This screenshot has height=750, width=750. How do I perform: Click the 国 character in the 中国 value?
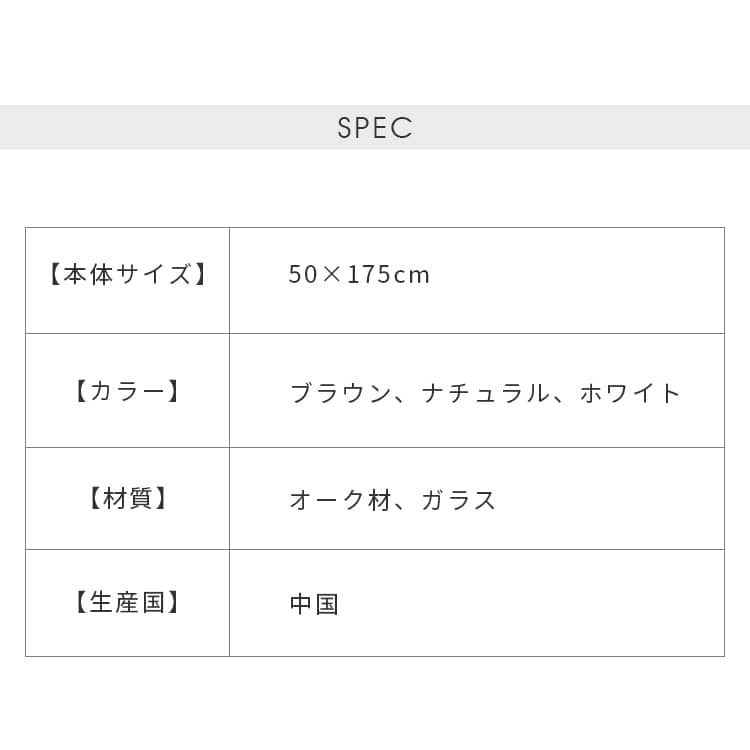tap(327, 604)
